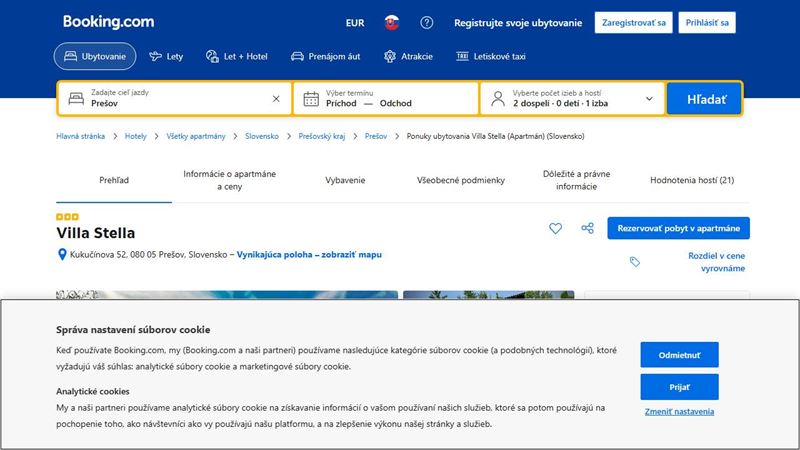Switch to Informácie o apartmáne a ceny tab

[230, 180]
